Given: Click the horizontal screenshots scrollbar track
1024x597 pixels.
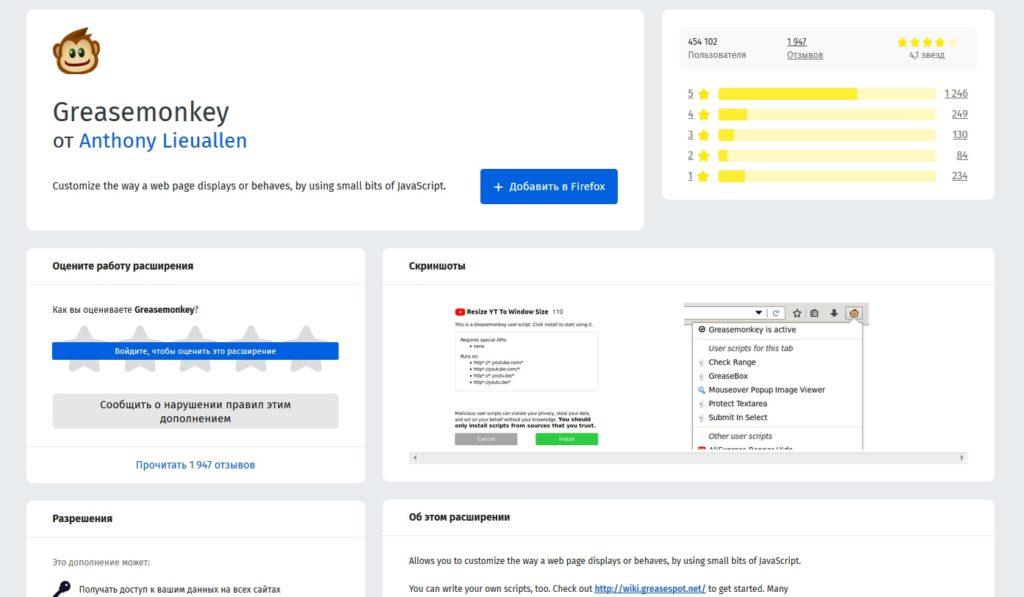Looking at the screenshot, I should pos(688,458).
